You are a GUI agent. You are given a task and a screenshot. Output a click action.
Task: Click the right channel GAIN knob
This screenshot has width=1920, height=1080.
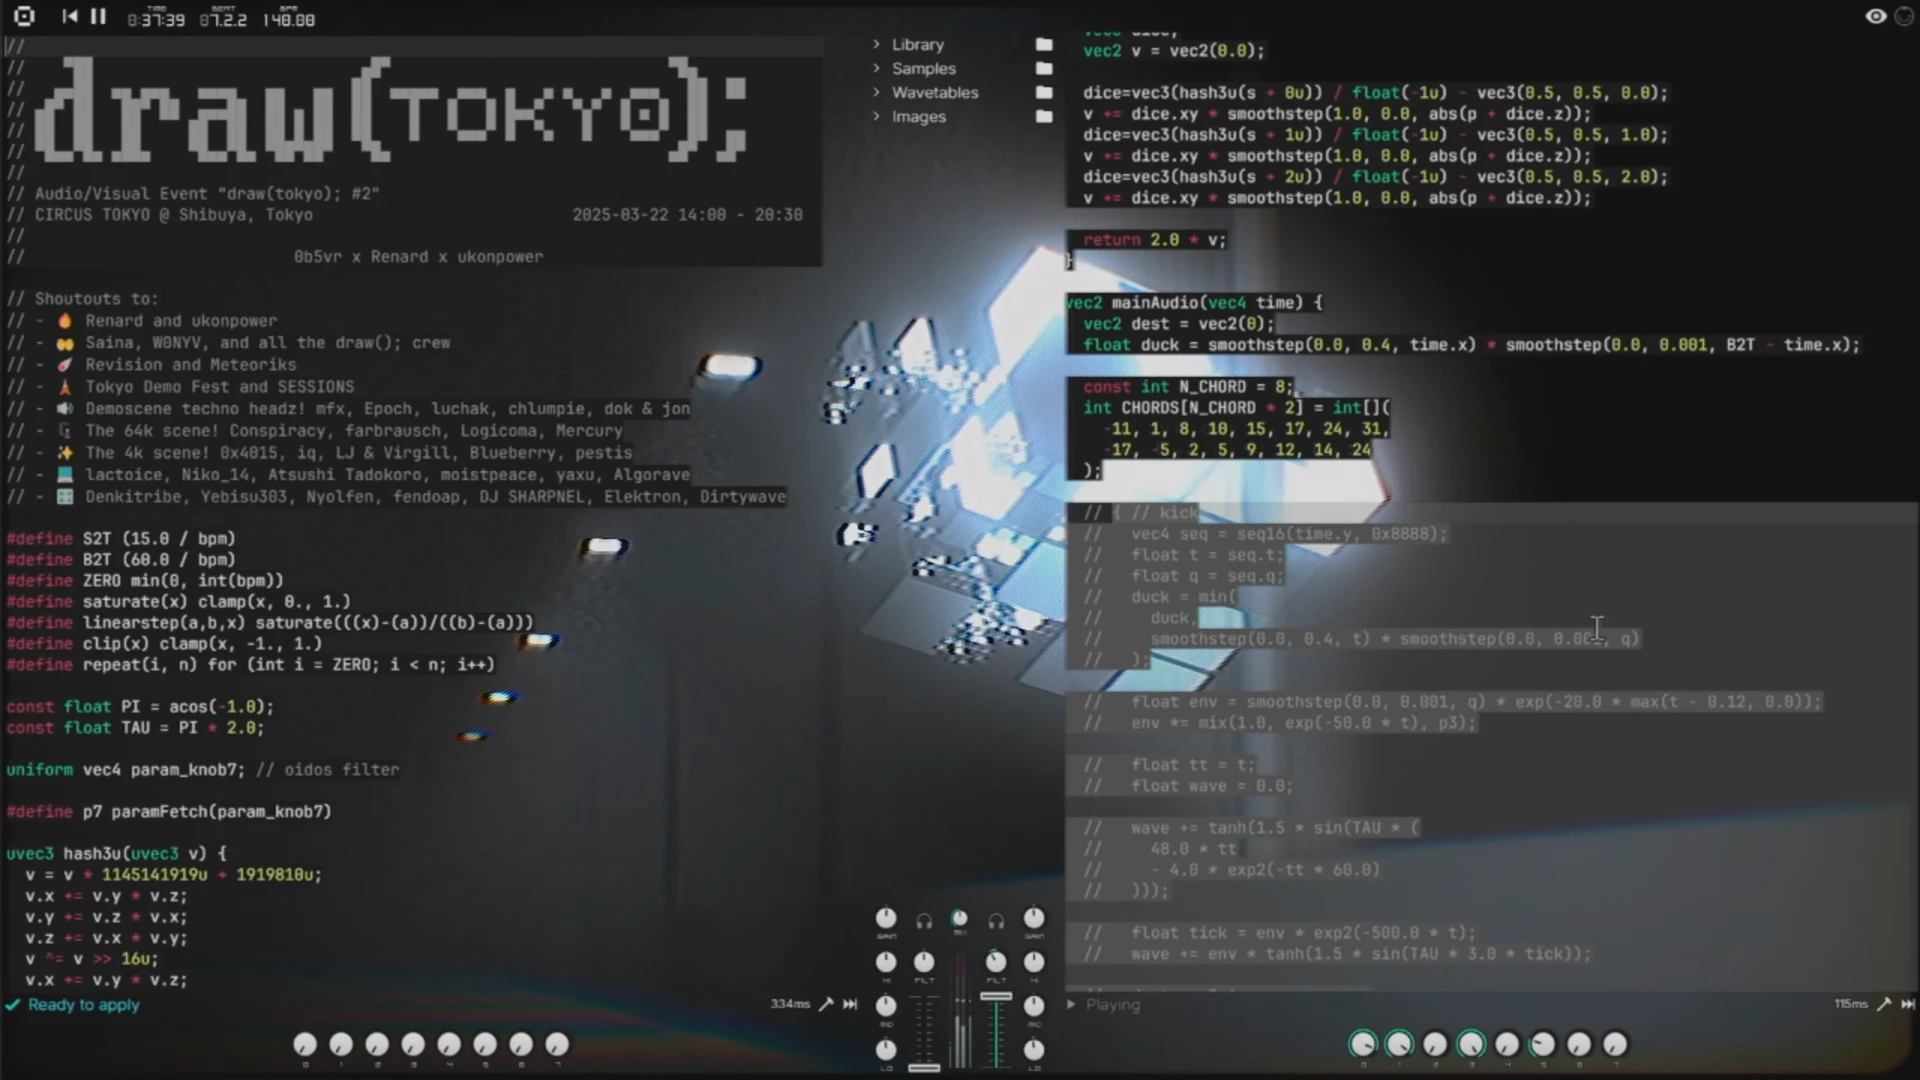coord(1034,918)
